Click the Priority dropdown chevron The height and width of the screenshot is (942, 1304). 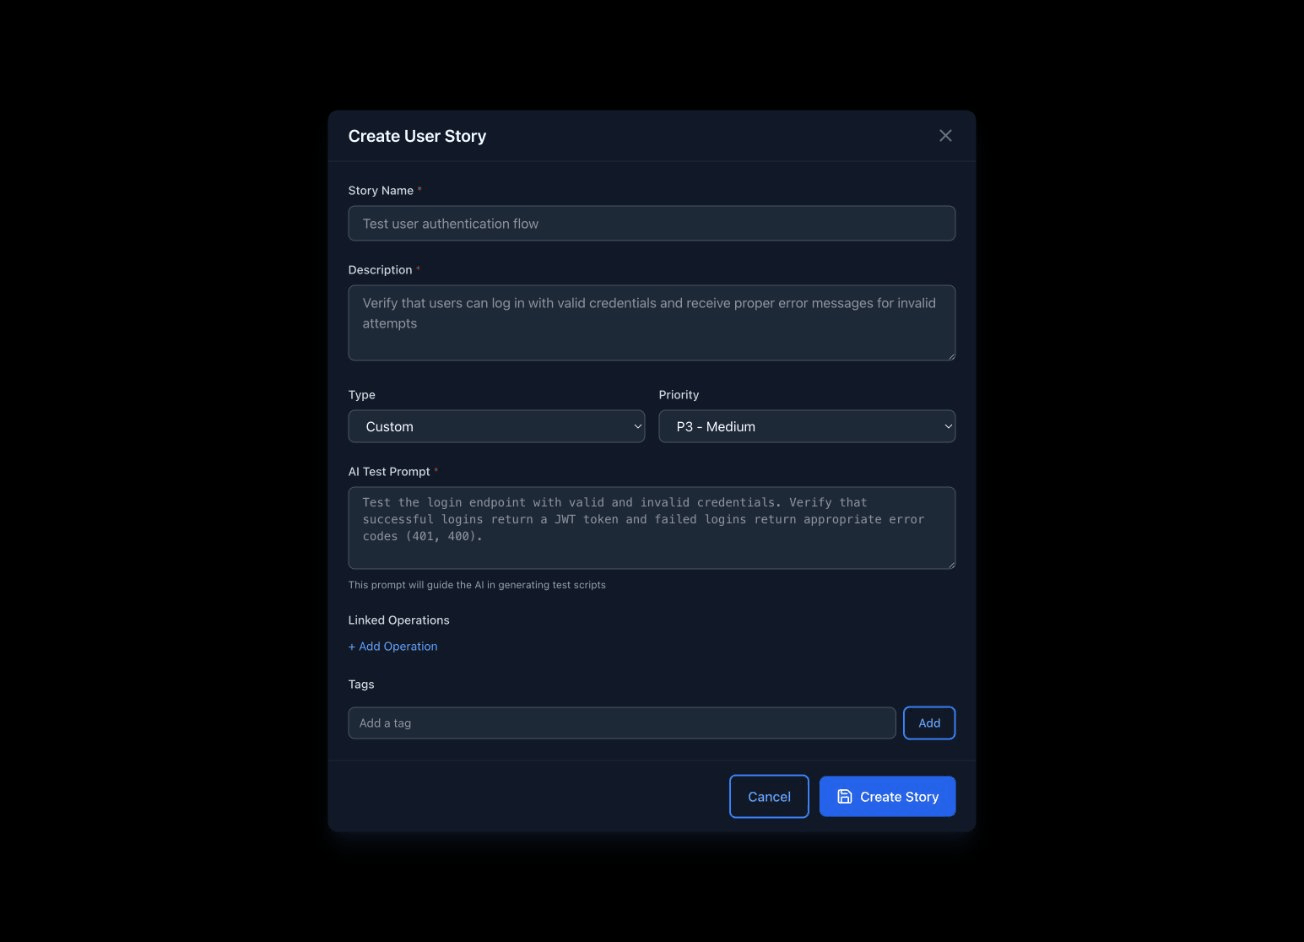pos(948,426)
